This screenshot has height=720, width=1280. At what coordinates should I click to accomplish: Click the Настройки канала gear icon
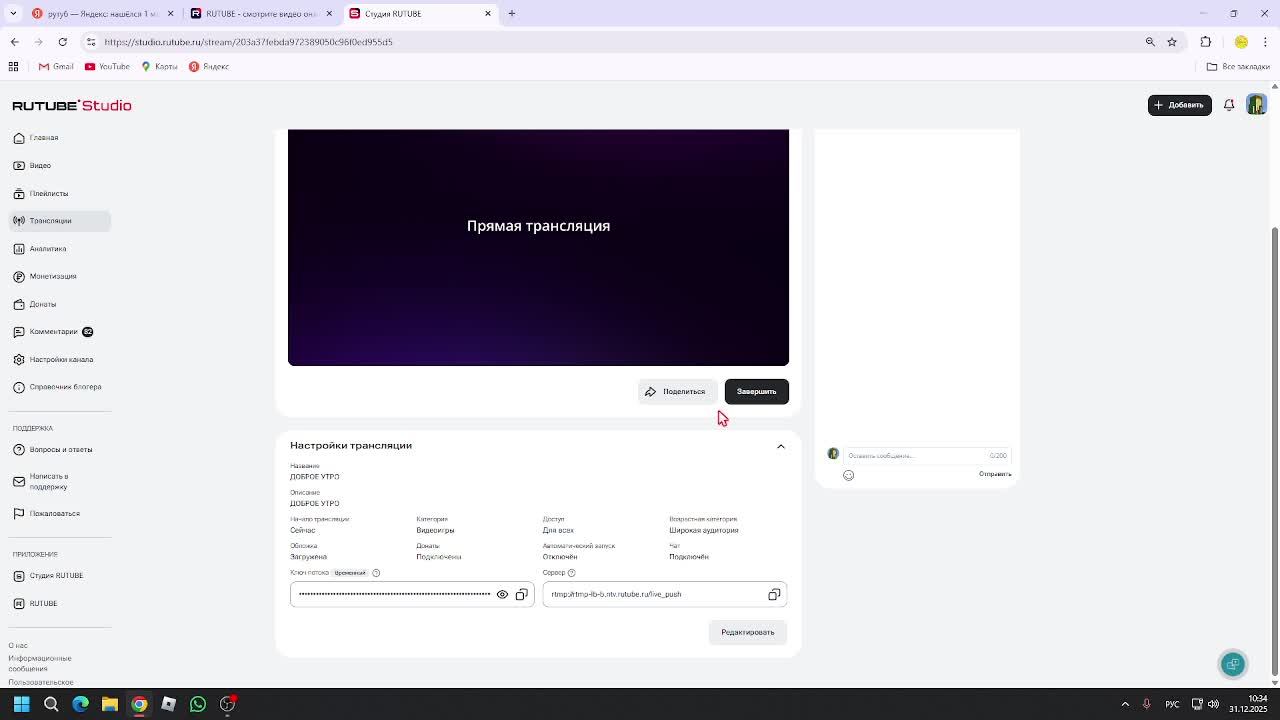click(19, 360)
